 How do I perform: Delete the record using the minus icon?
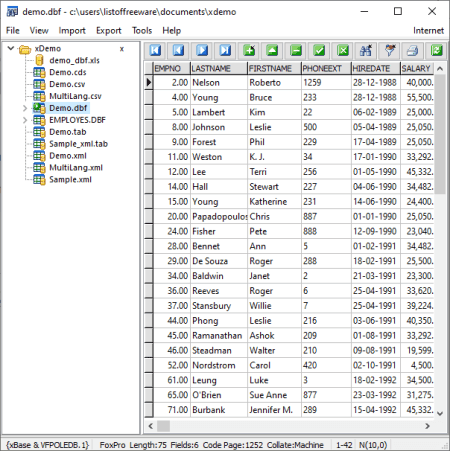[296, 51]
